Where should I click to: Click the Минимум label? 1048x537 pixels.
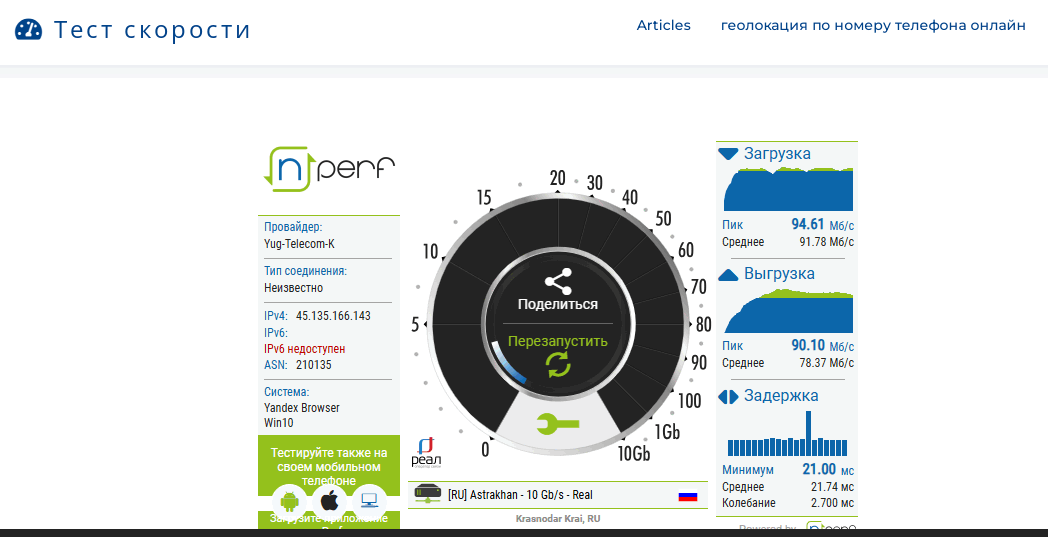point(748,470)
